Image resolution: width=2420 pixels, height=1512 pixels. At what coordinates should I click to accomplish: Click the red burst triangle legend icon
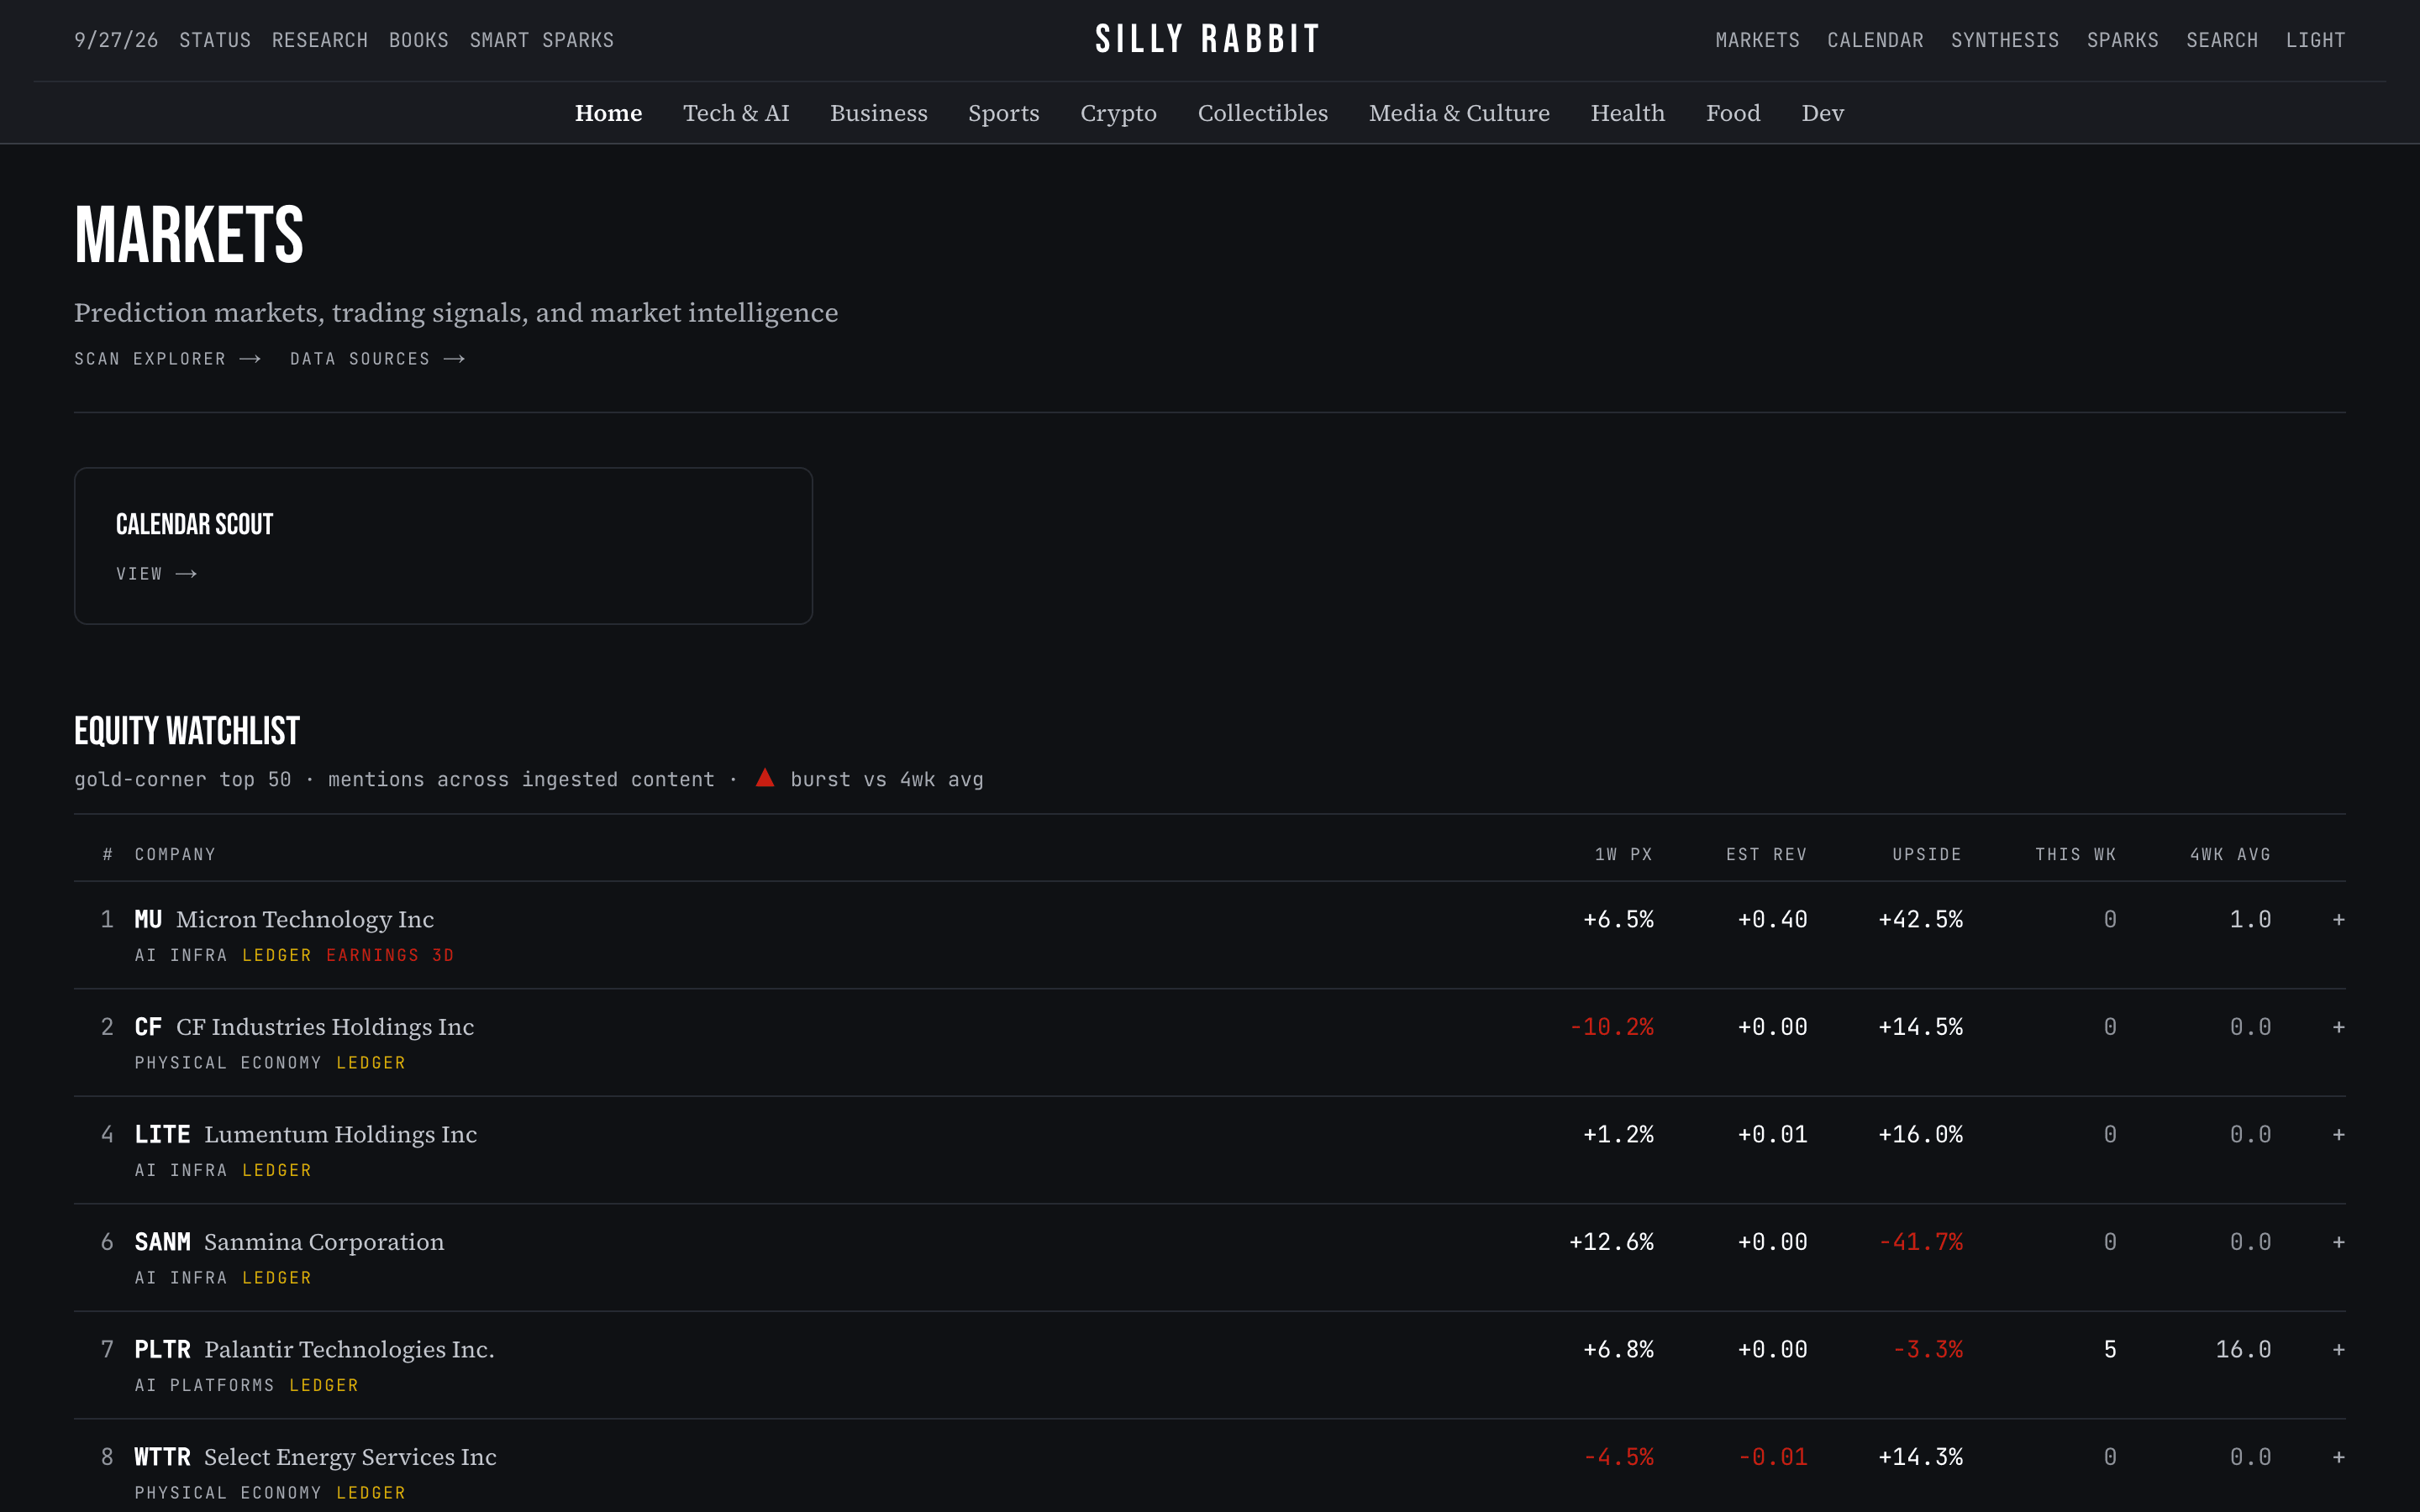pyautogui.click(x=765, y=777)
